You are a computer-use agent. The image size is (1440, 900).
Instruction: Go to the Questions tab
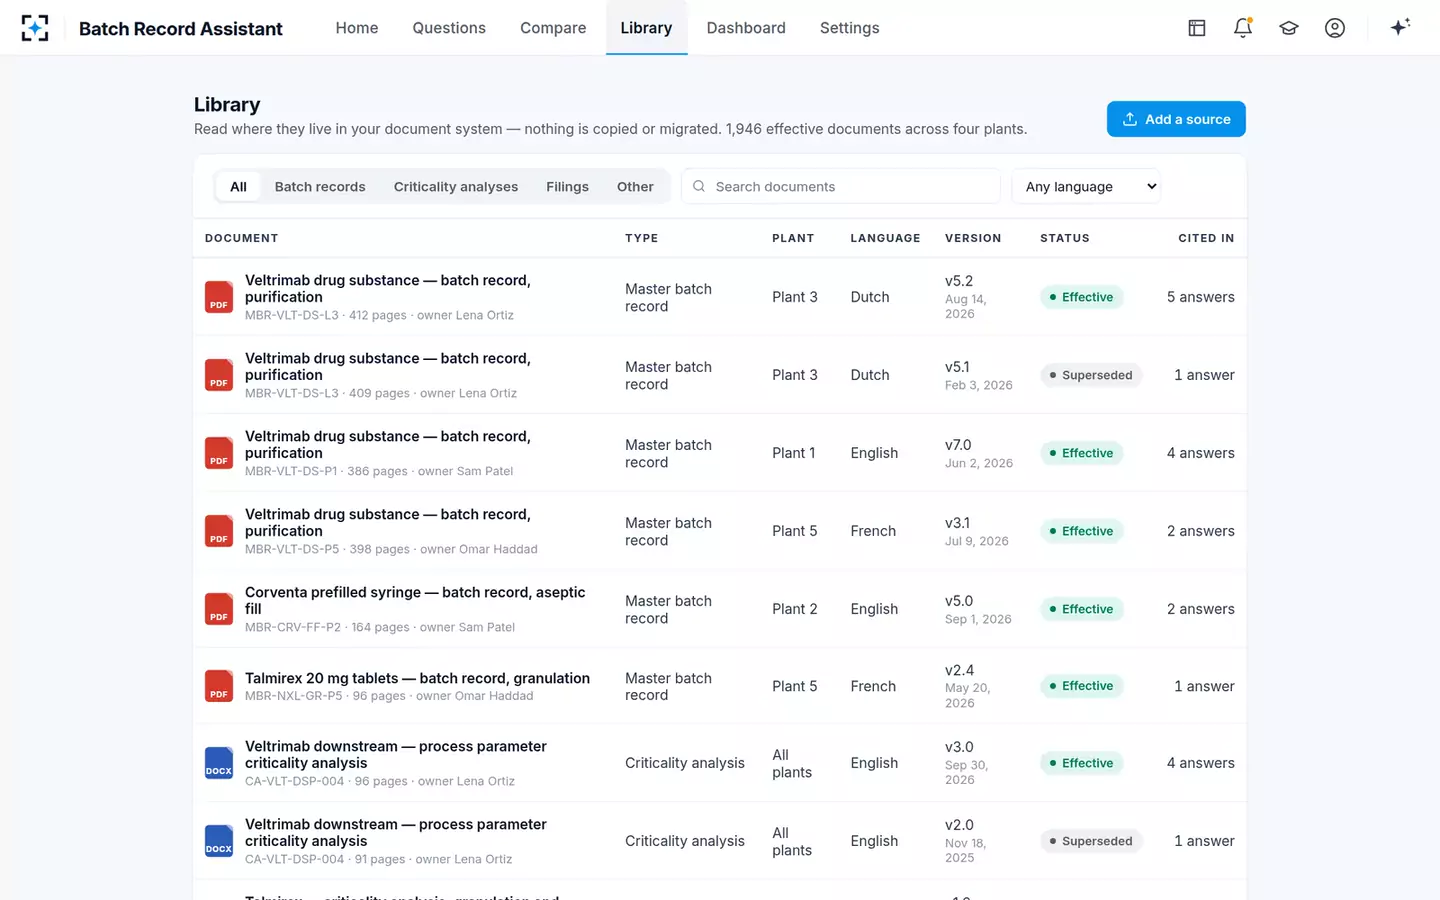449,28
